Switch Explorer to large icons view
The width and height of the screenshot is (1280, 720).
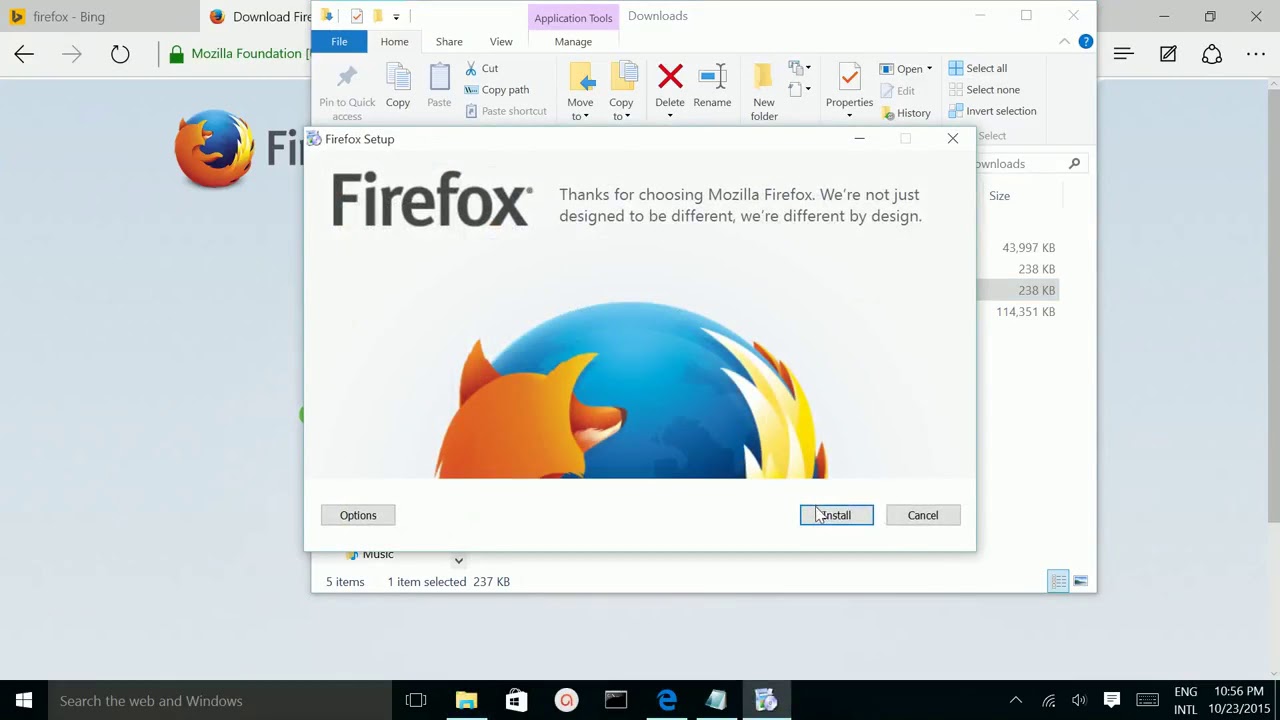[x=1081, y=581]
